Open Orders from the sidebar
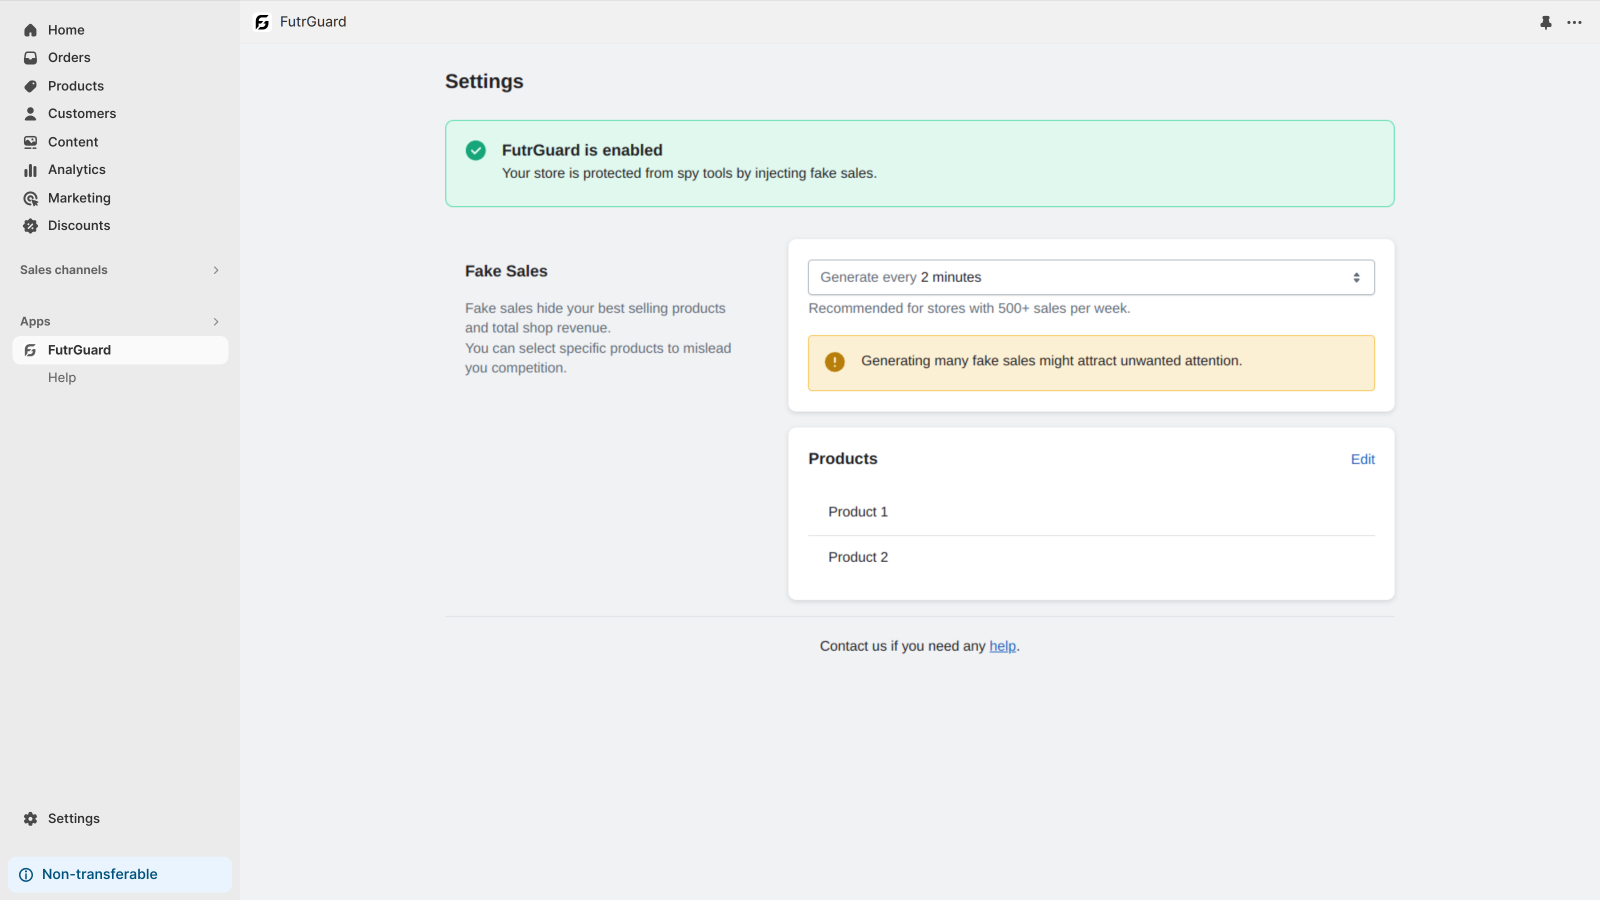Image resolution: width=1600 pixels, height=900 pixels. point(69,58)
